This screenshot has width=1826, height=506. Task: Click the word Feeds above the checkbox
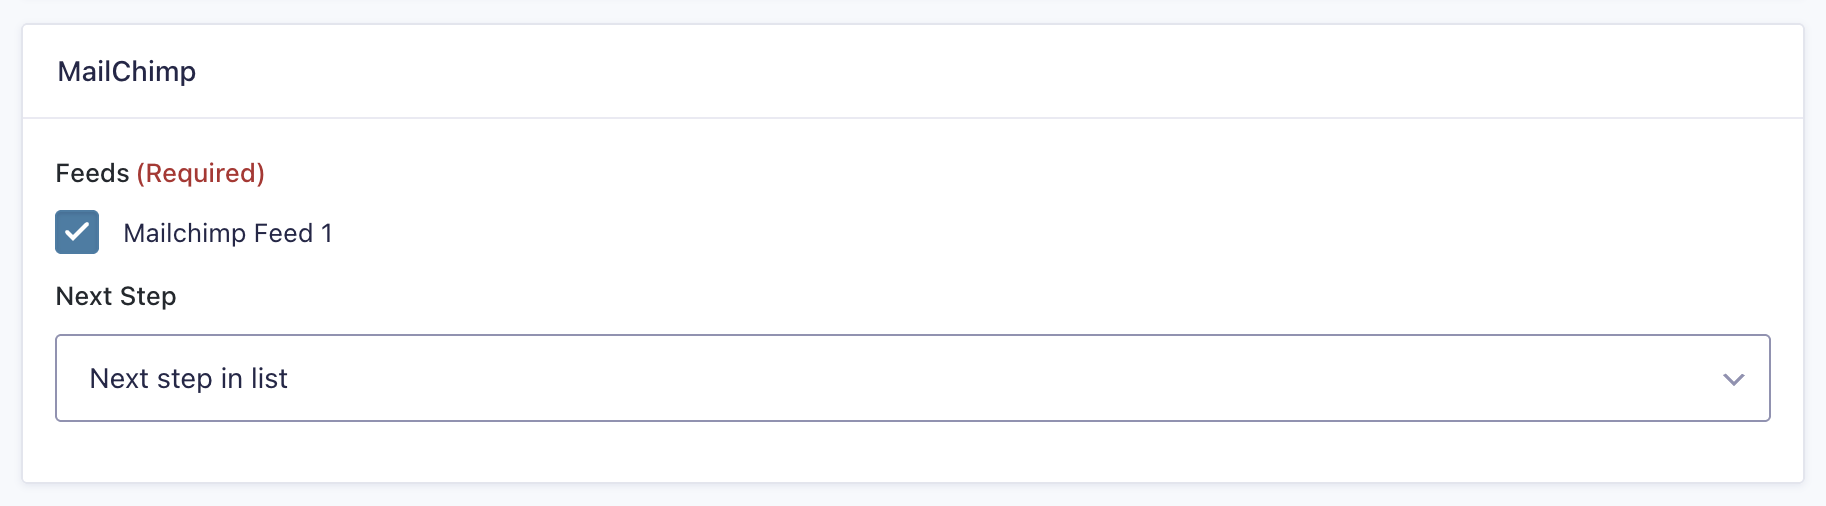[92, 173]
